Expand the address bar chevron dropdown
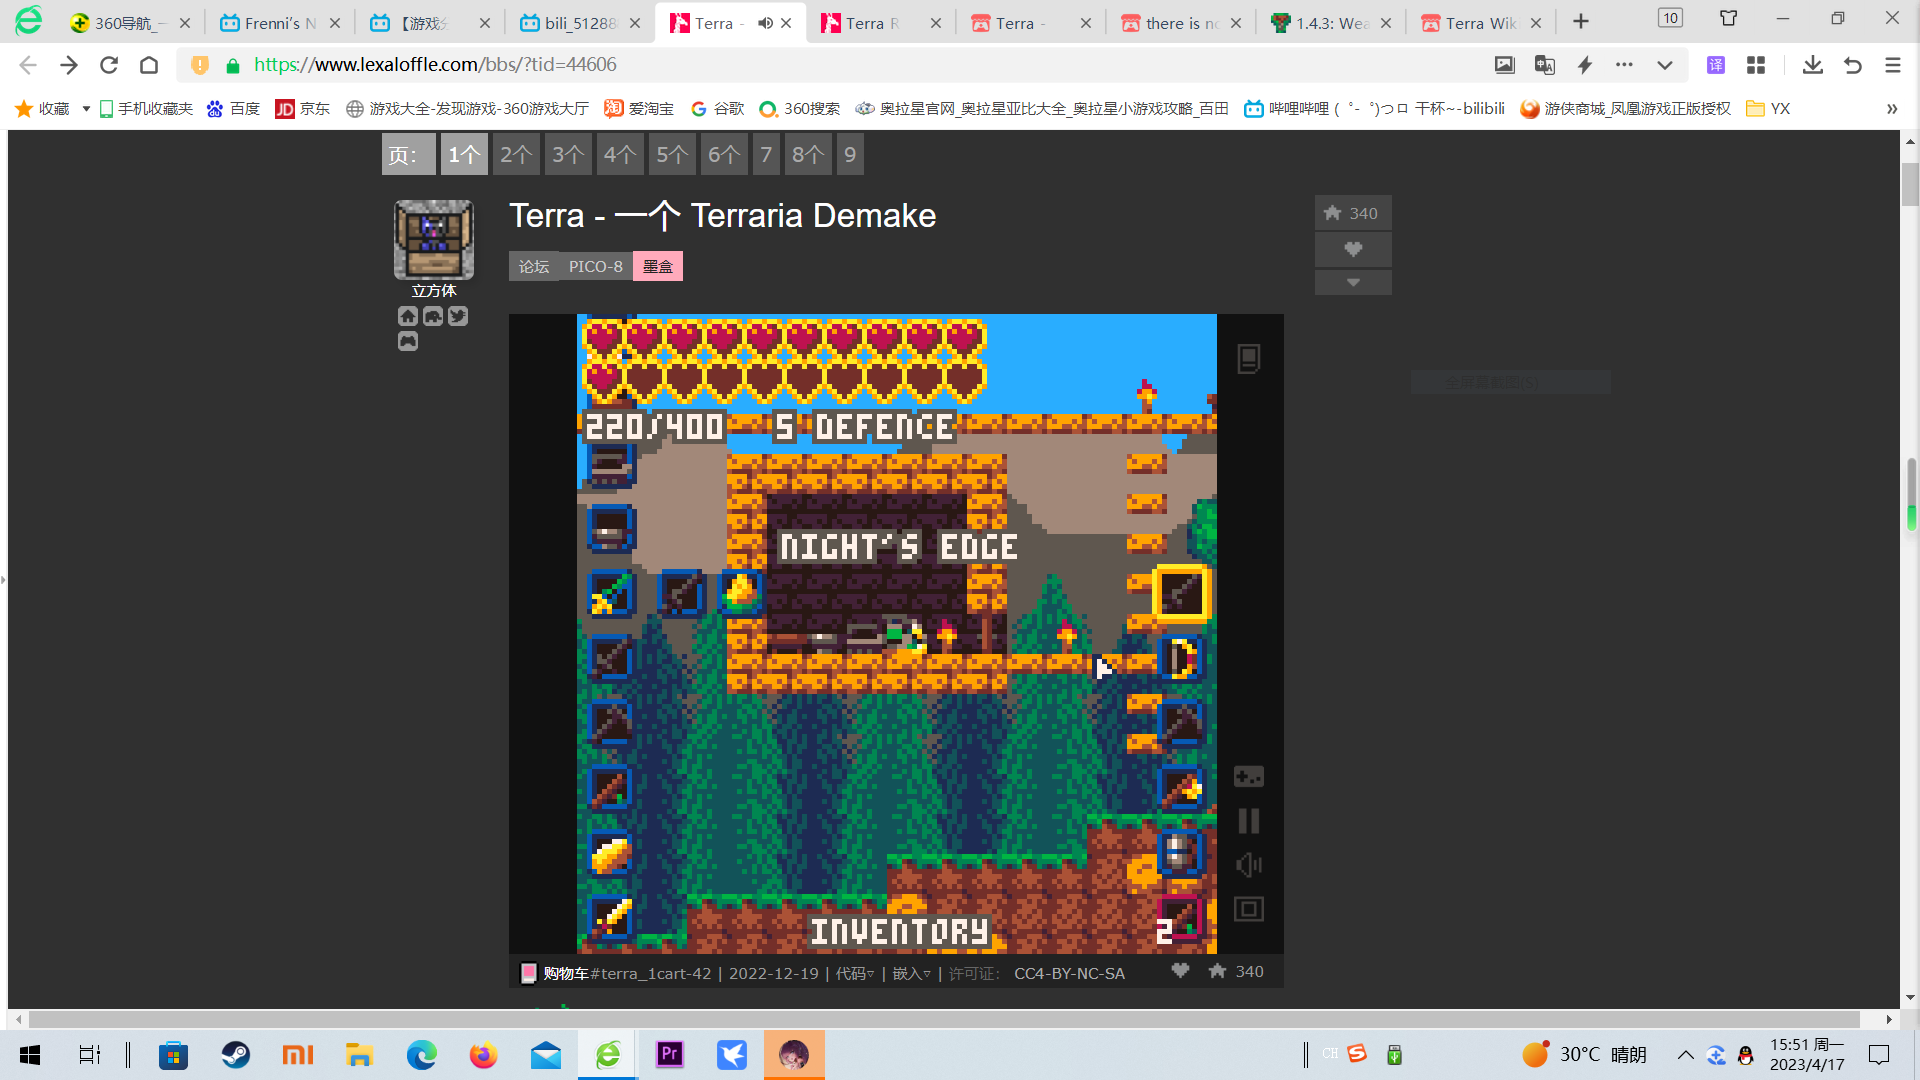This screenshot has height=1080, width=1920. pos(1664,65)
